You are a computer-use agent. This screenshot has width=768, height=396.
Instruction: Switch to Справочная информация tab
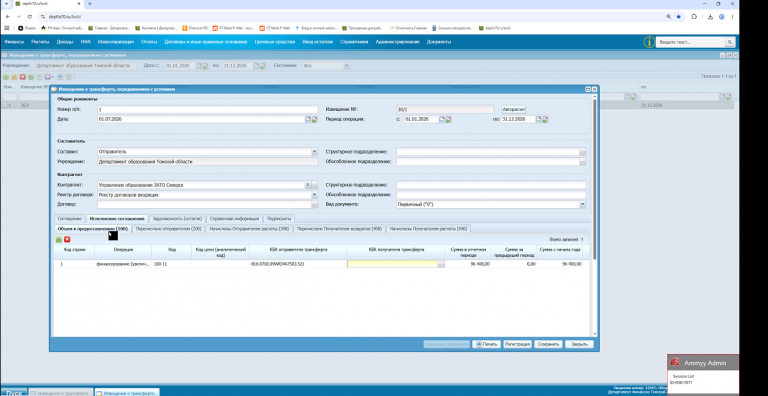234,219
